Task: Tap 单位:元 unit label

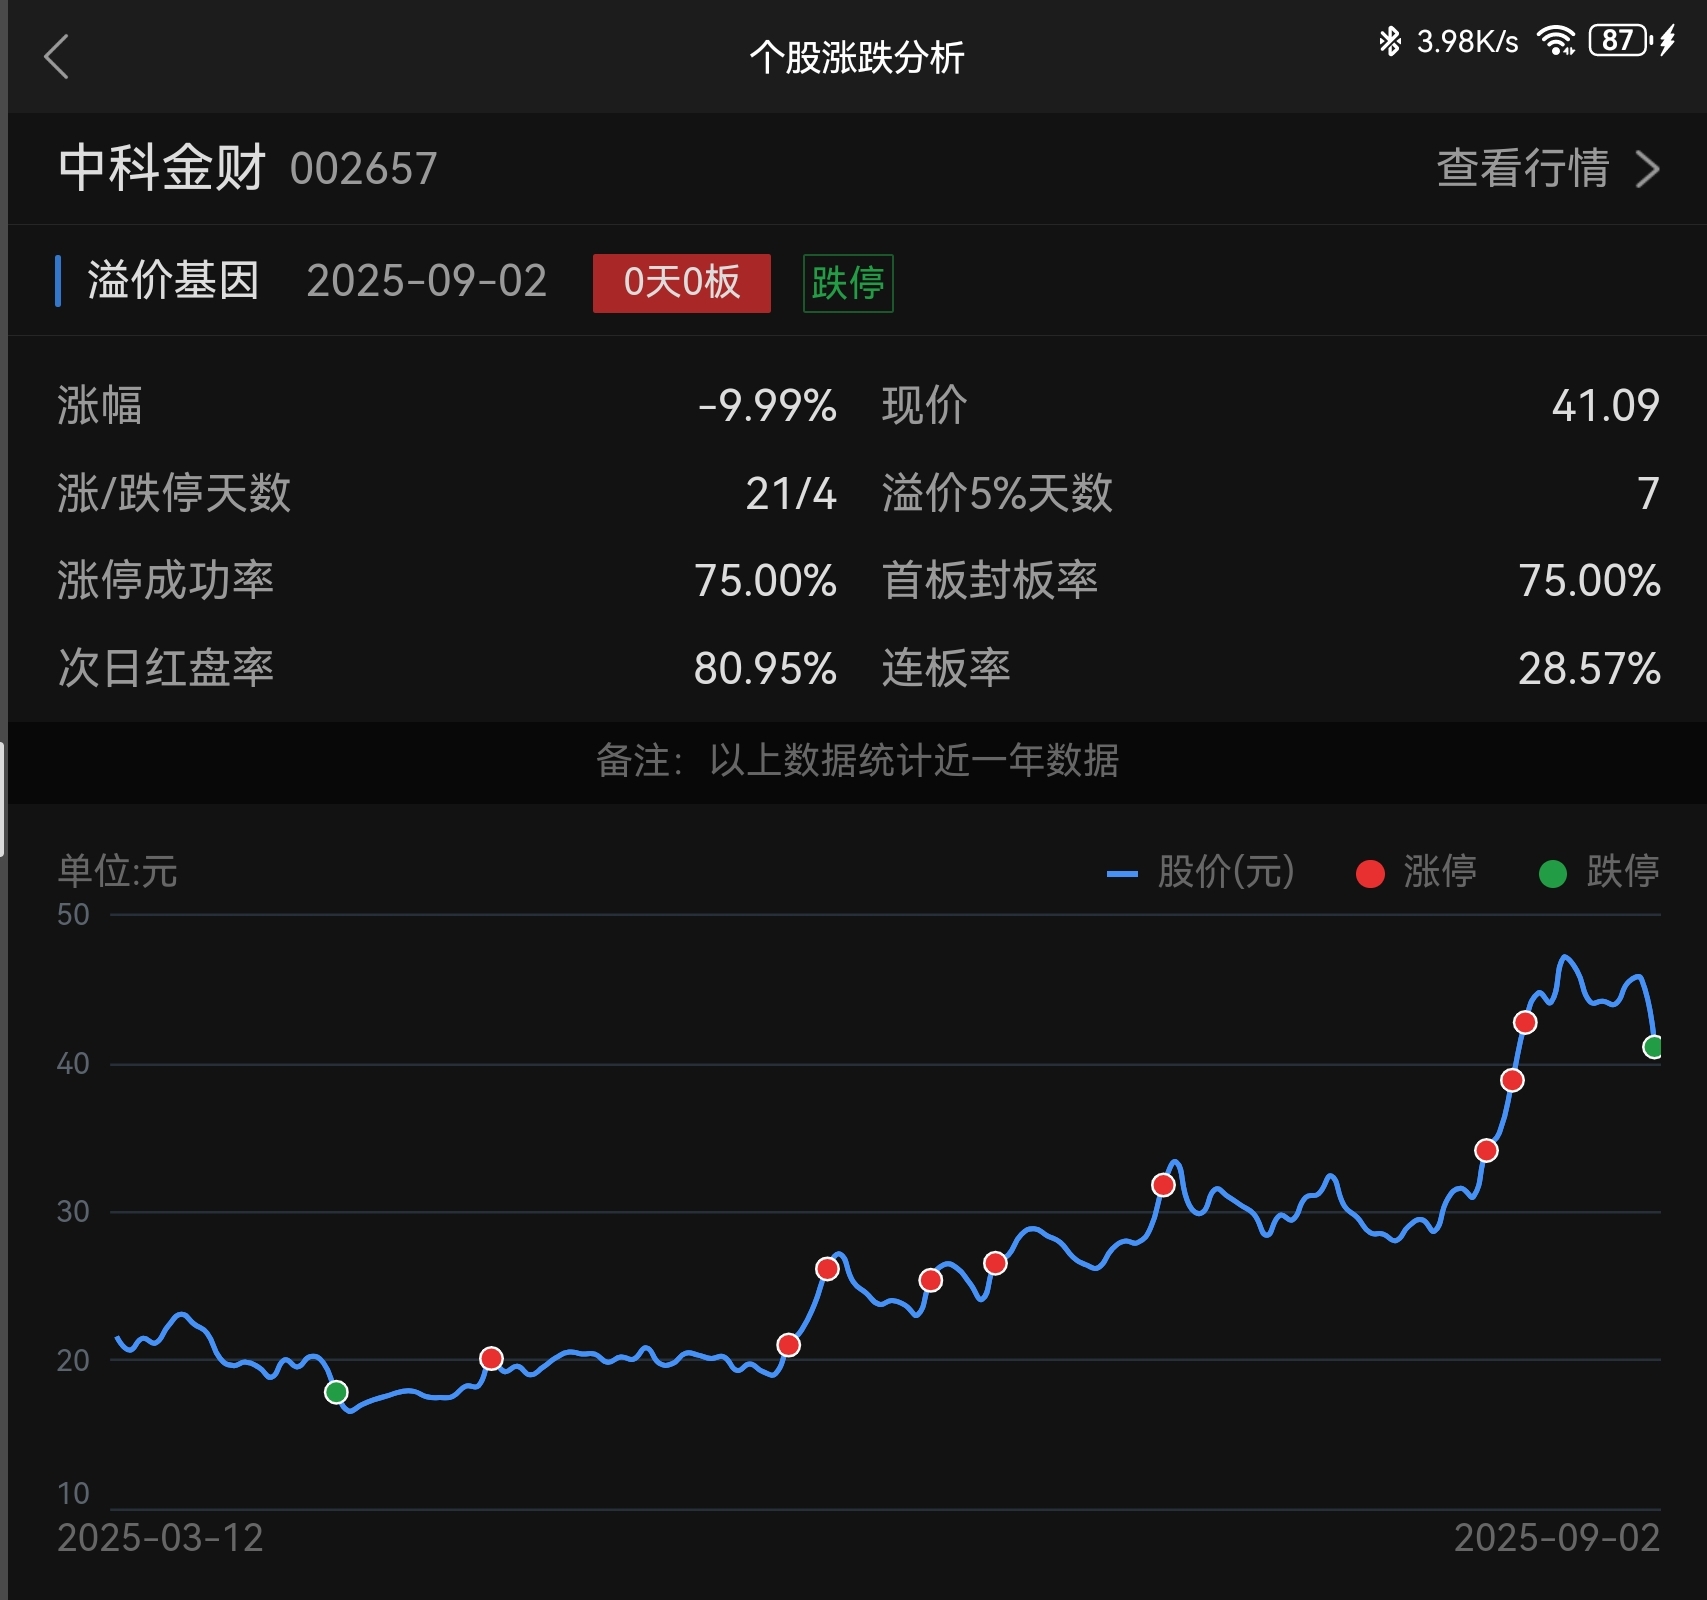Action: pos(117,871)
